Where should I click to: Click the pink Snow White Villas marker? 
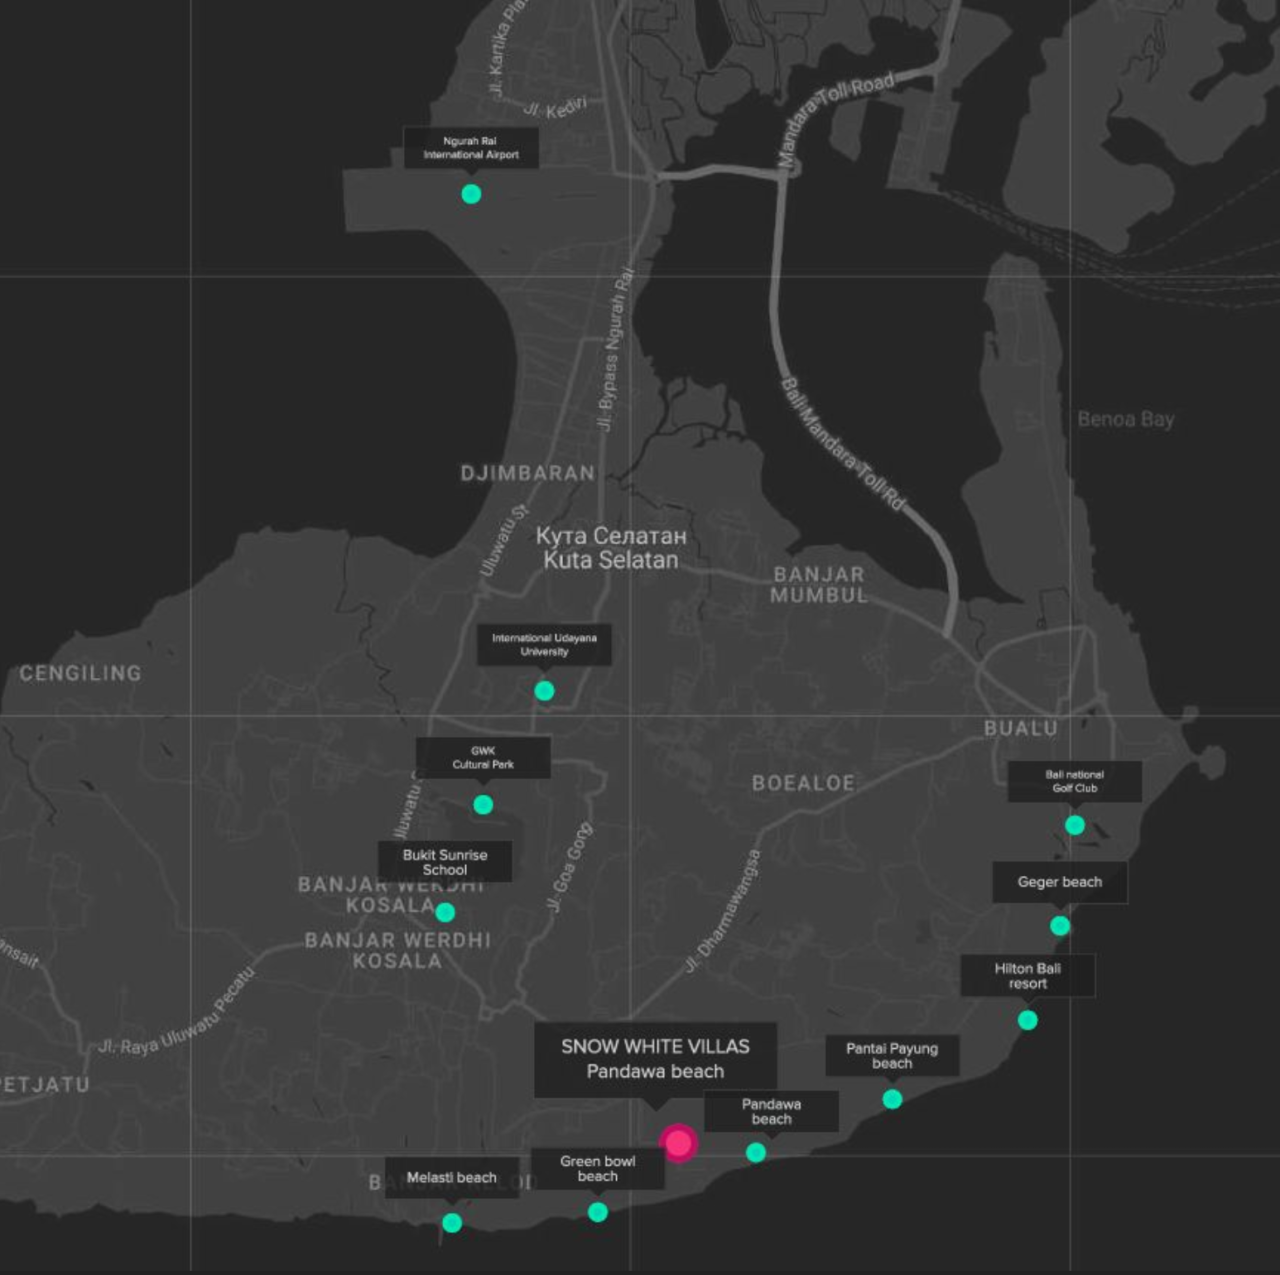[678, 1142]
